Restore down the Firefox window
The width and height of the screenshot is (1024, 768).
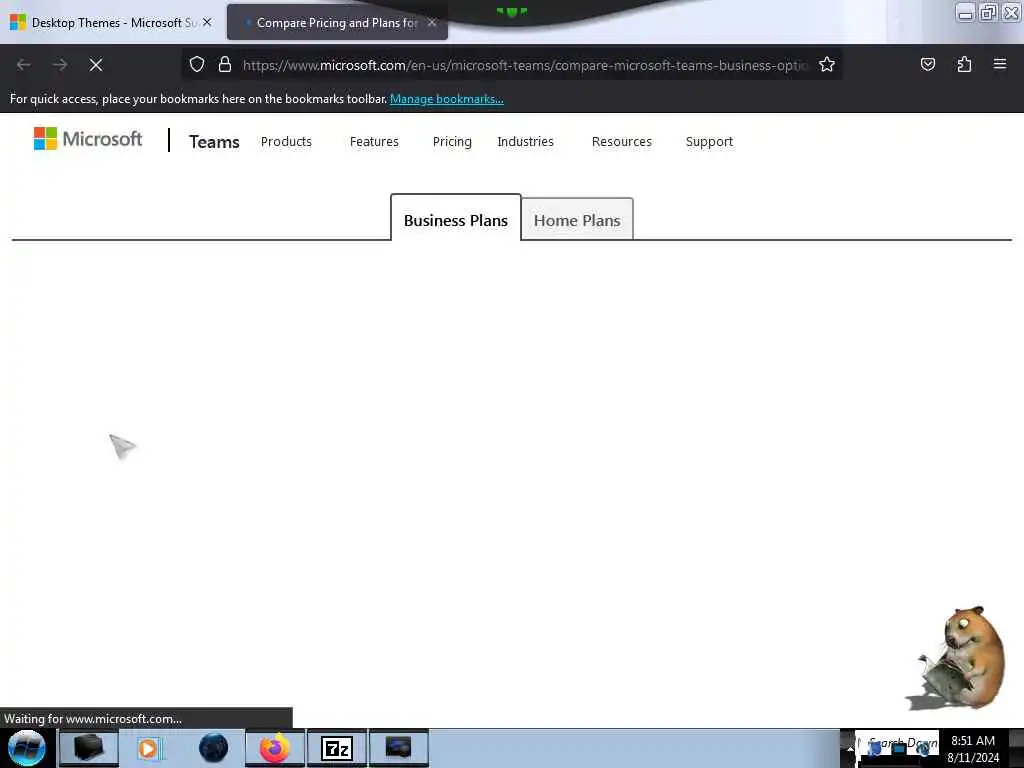[988, 12]
